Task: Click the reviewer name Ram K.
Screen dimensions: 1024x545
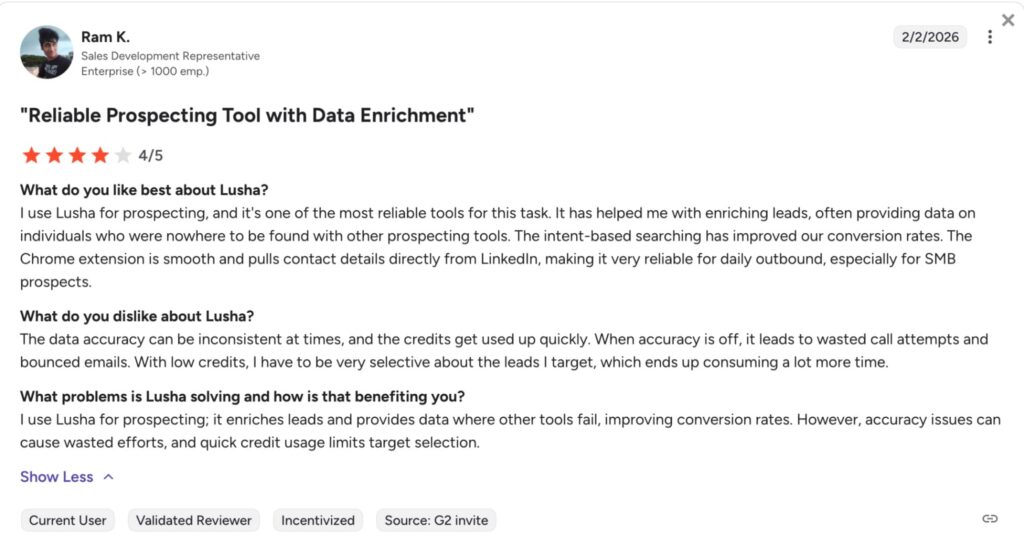Action: click(x=105, y=37)
